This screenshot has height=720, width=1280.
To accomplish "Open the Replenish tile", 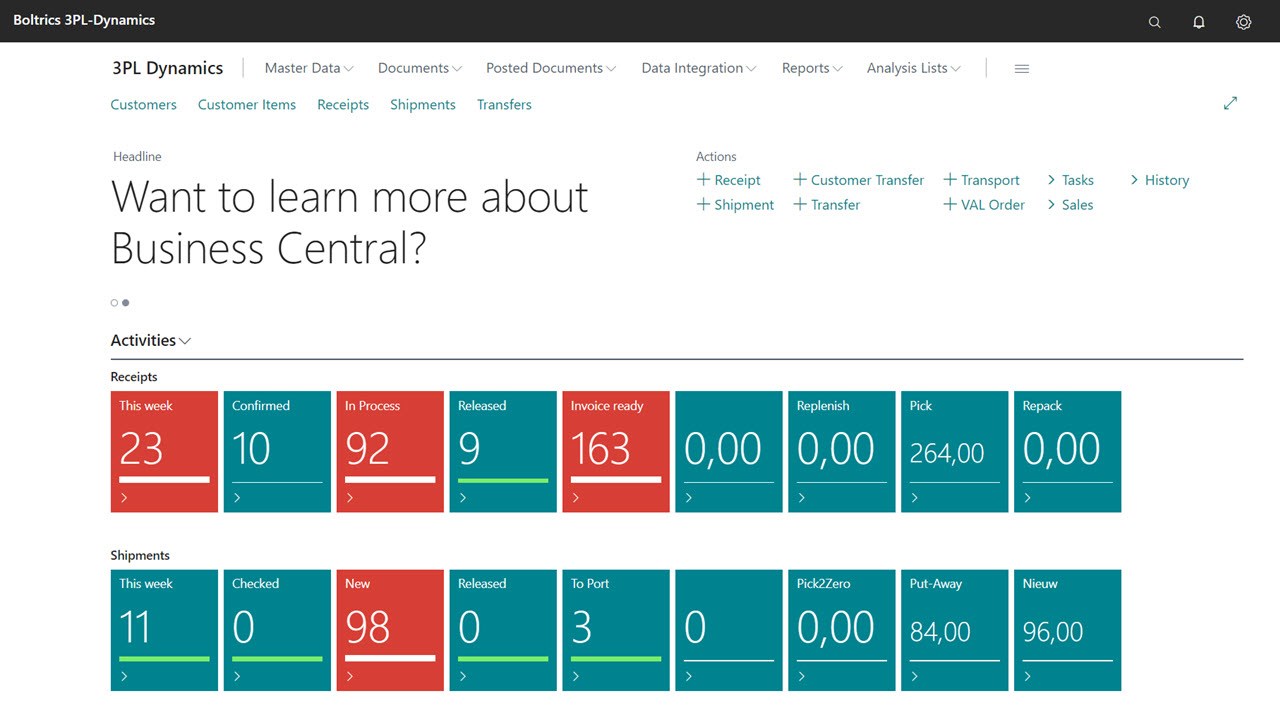I will pos(842,452).
